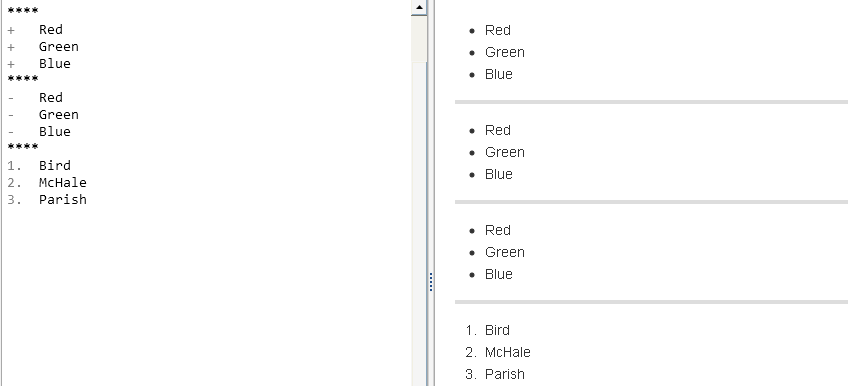Click plus-prefixed 'Red' line in editor
The height and width of the screenshot is (386, 861).
[x=35, y=30]
